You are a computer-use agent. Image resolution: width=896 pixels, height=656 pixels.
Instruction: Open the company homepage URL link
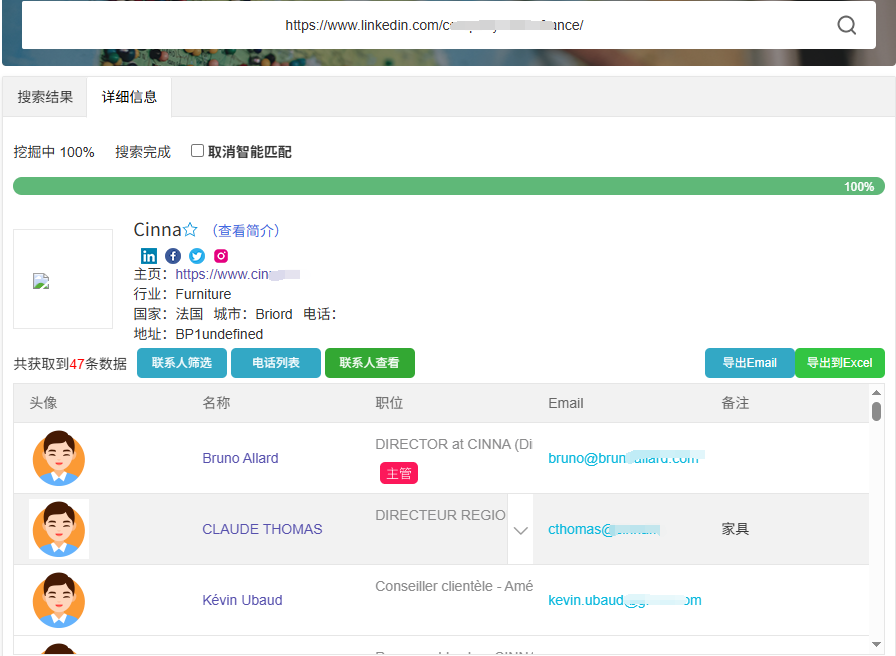(237, 274)
